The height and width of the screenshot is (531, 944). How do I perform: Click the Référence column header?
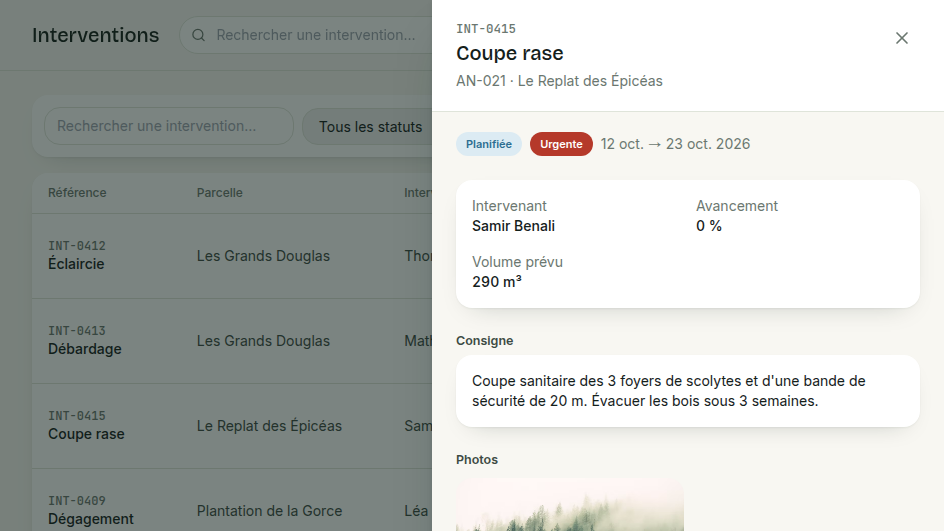click(77, 193)
